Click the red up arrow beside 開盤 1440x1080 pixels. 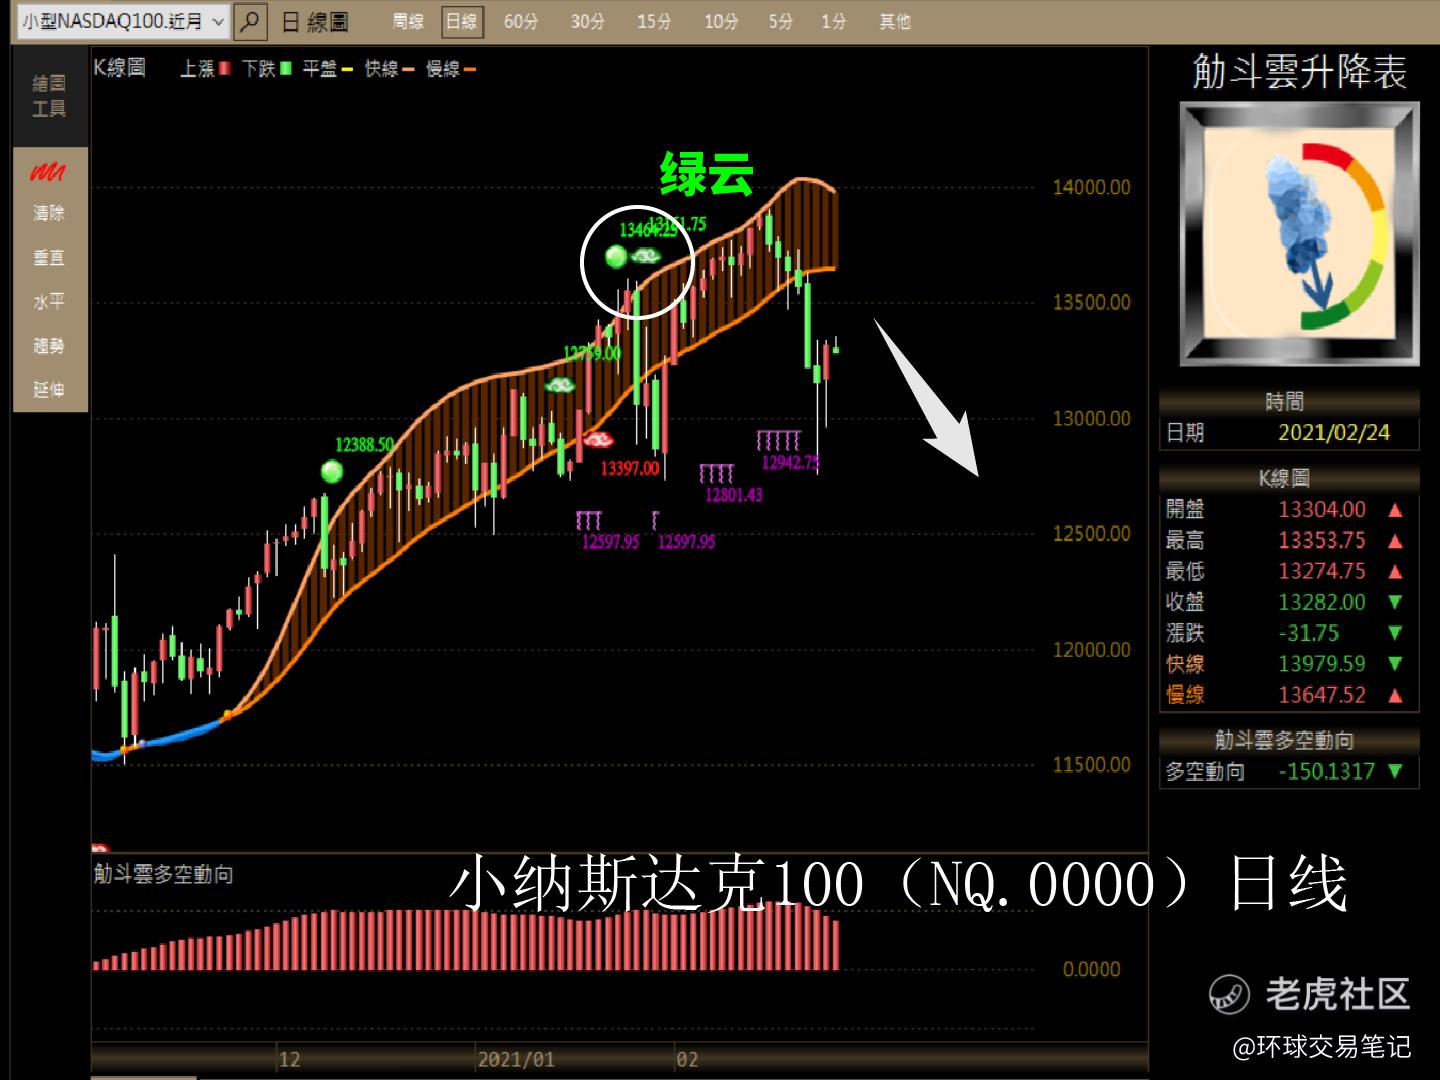pos(1395,510)
